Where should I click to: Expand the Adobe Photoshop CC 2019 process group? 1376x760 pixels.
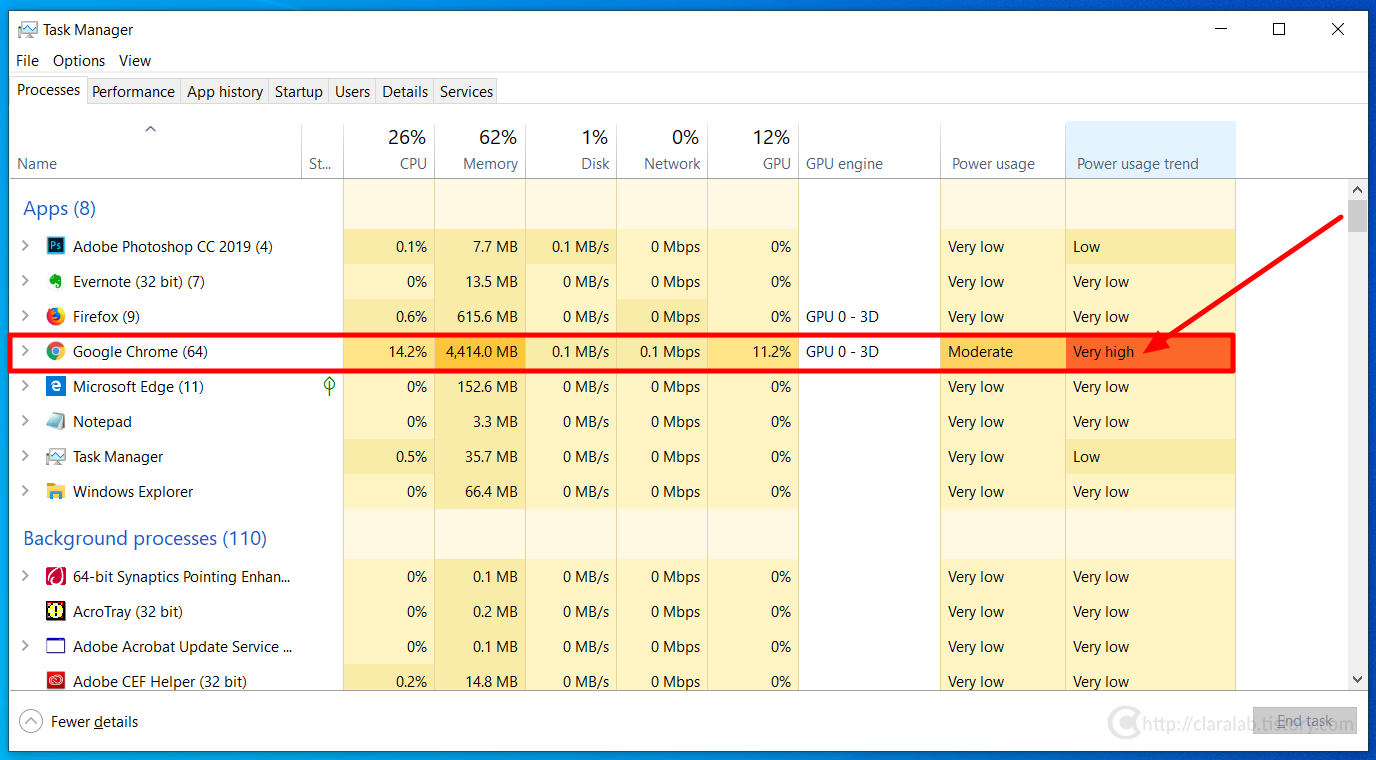pos(26,246)
